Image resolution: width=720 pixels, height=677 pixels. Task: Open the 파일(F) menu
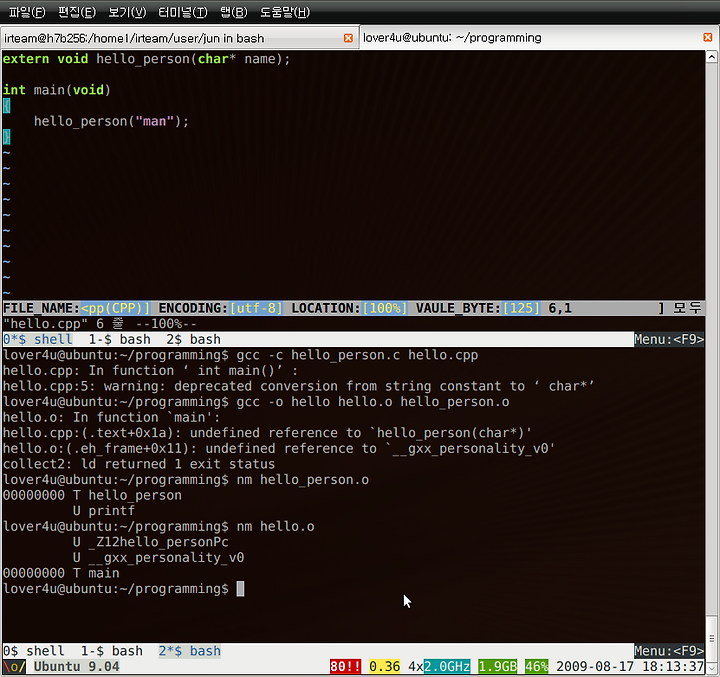click(x=27, y=12)
